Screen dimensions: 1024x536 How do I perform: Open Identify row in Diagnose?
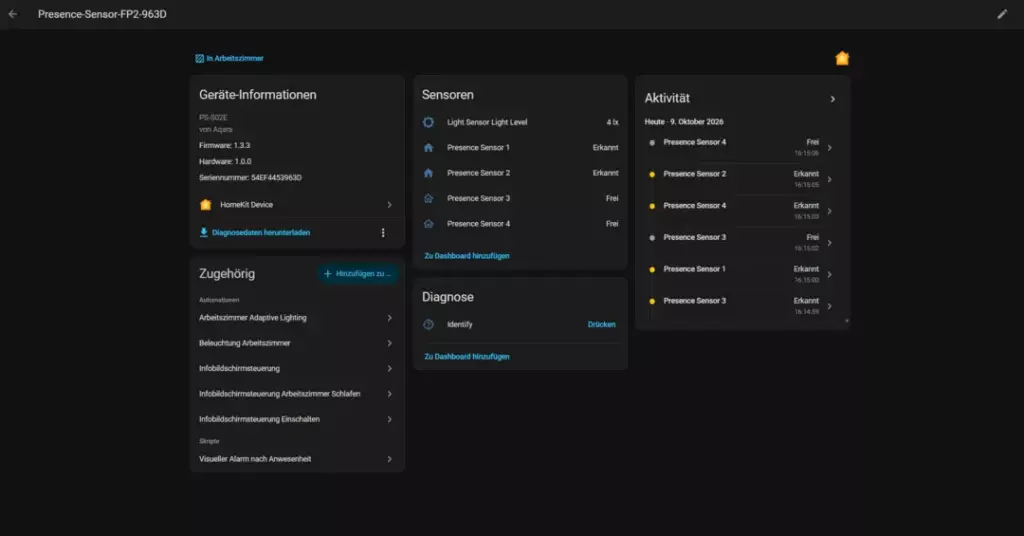(x=520, y=324)
